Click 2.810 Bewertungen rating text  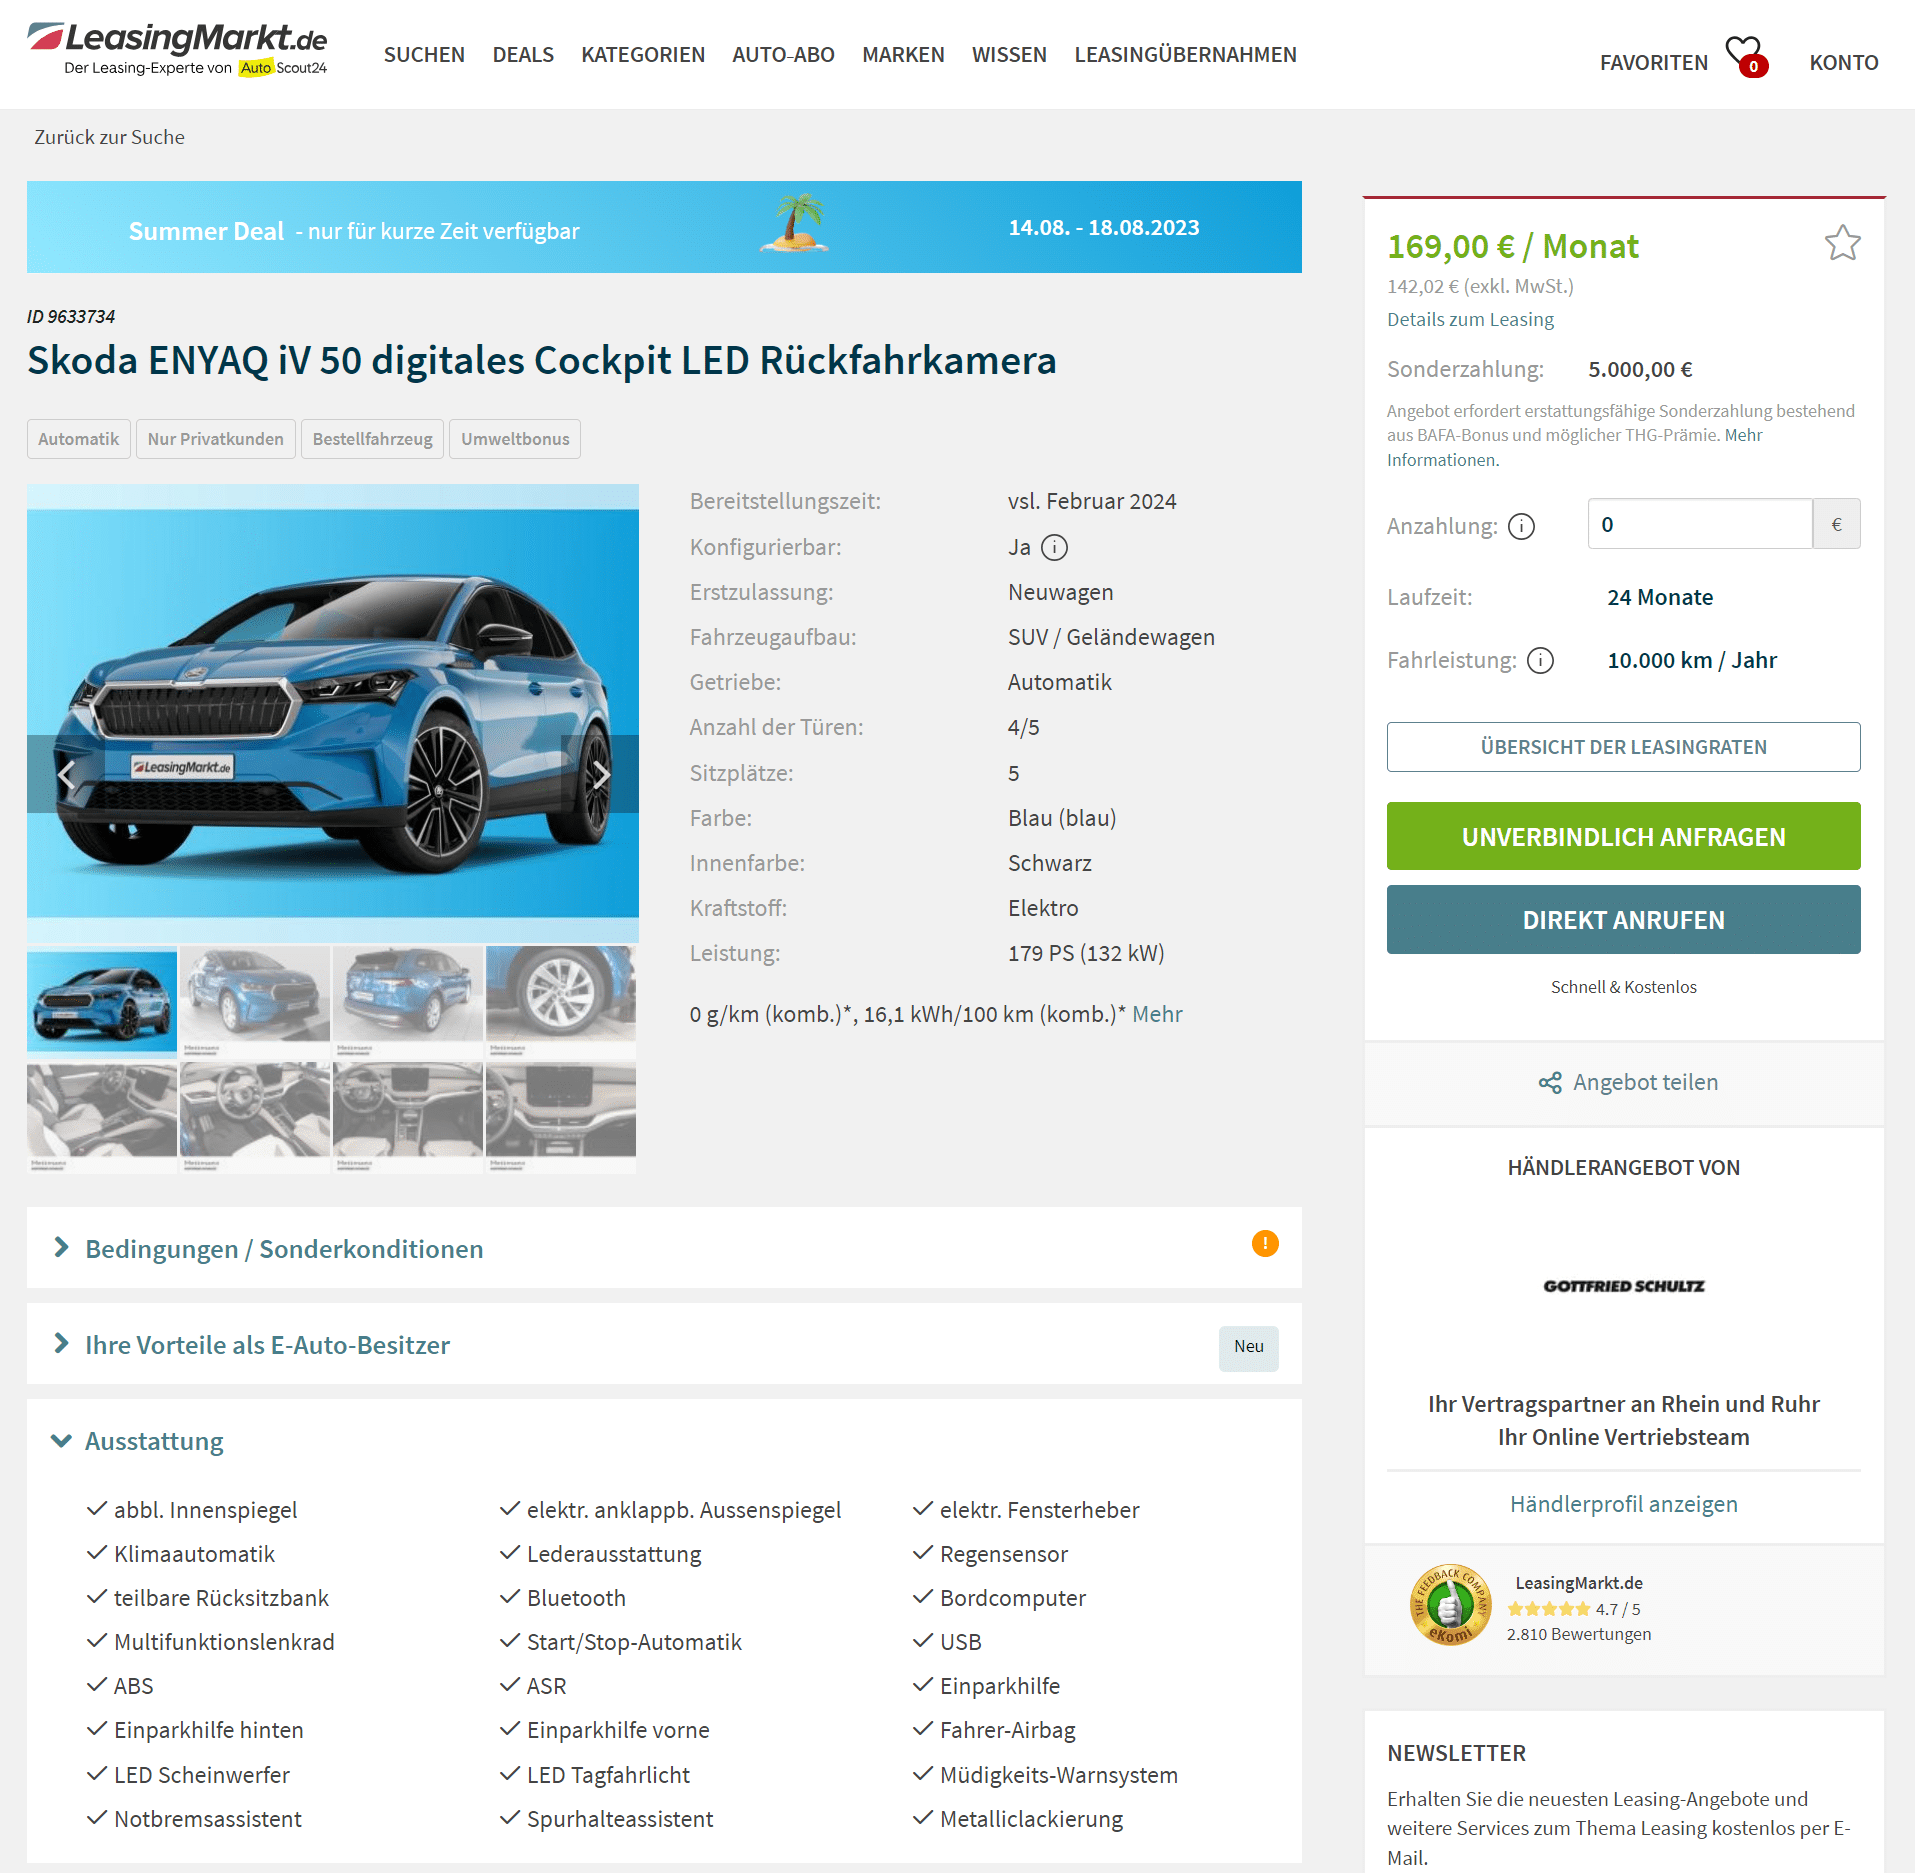tap(1579, 1634)
